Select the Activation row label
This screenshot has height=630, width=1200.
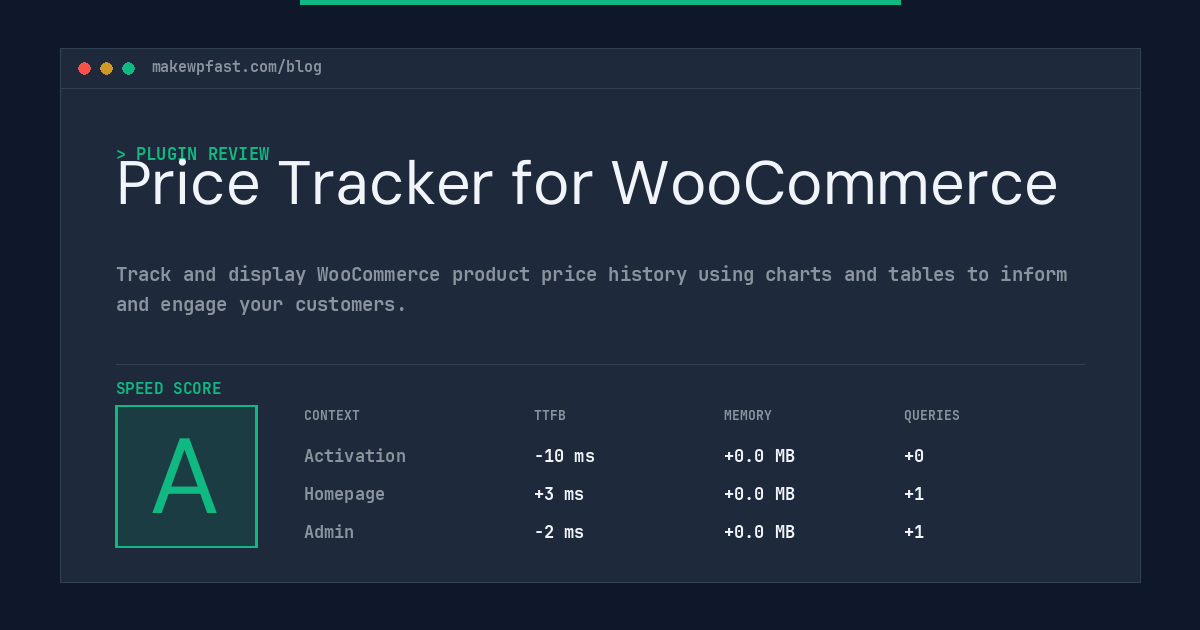[355, 456]
